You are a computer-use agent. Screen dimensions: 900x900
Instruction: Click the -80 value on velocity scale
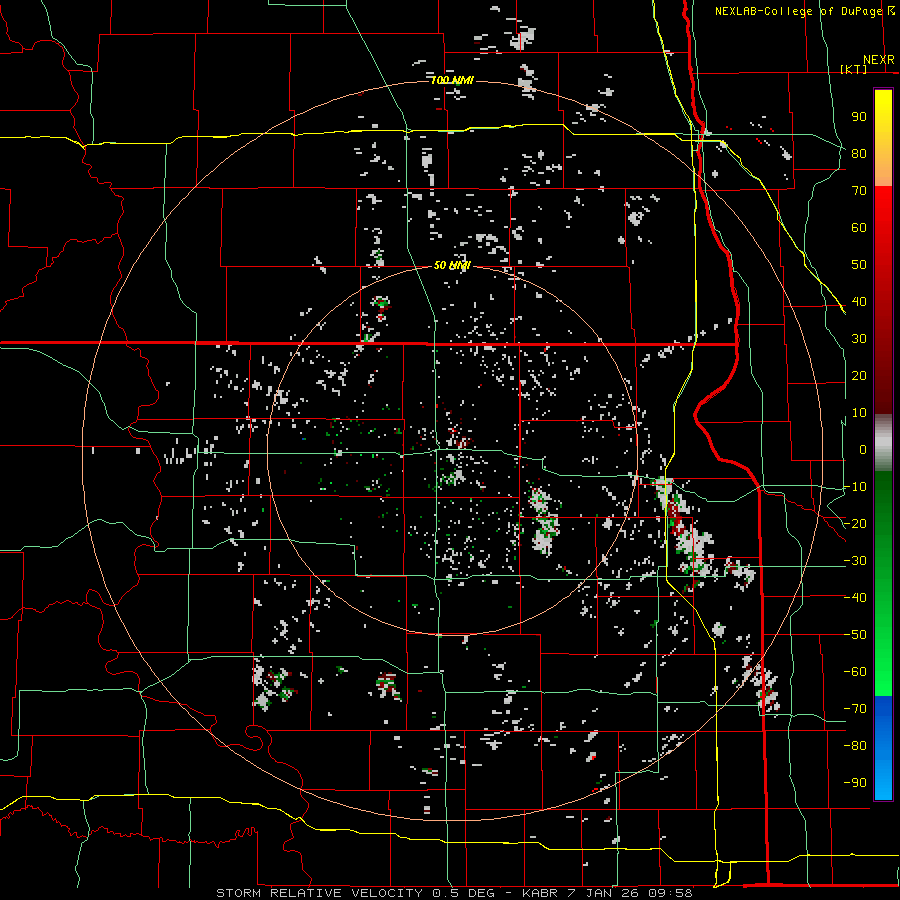855,746
